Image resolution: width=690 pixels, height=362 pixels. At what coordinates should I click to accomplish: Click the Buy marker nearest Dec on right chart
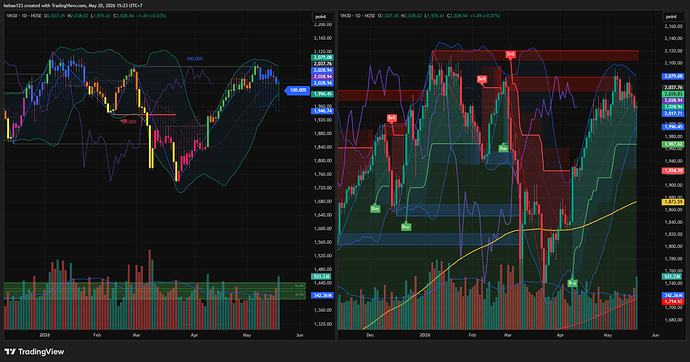click(375, 208)
